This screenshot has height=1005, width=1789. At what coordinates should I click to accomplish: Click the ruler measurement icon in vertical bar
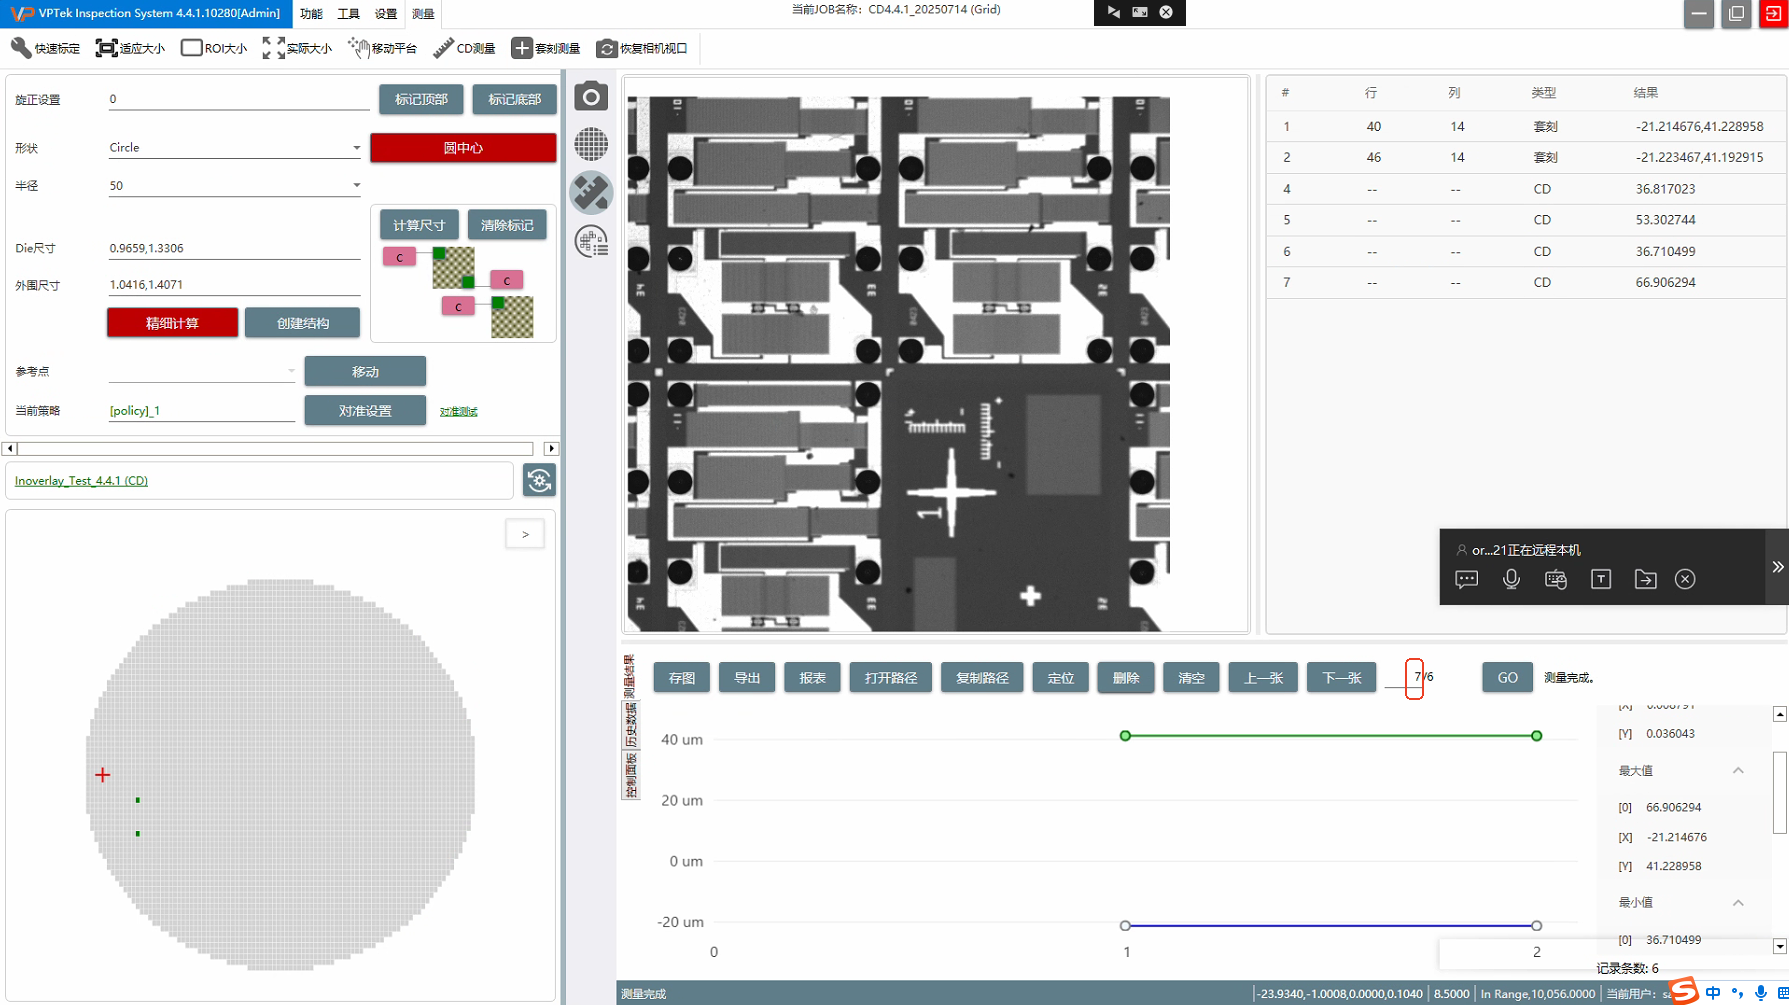point(591,192)
